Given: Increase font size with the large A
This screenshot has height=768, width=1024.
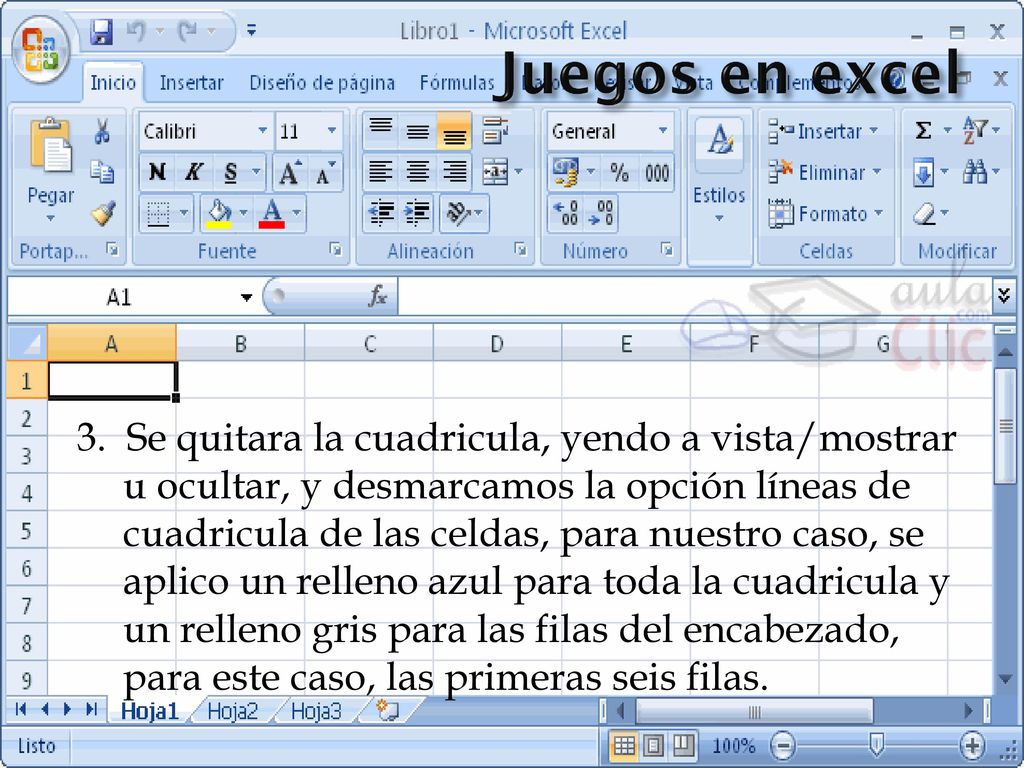Looking at the screenshot, I should pyautogui.click(x=289, y=173).
